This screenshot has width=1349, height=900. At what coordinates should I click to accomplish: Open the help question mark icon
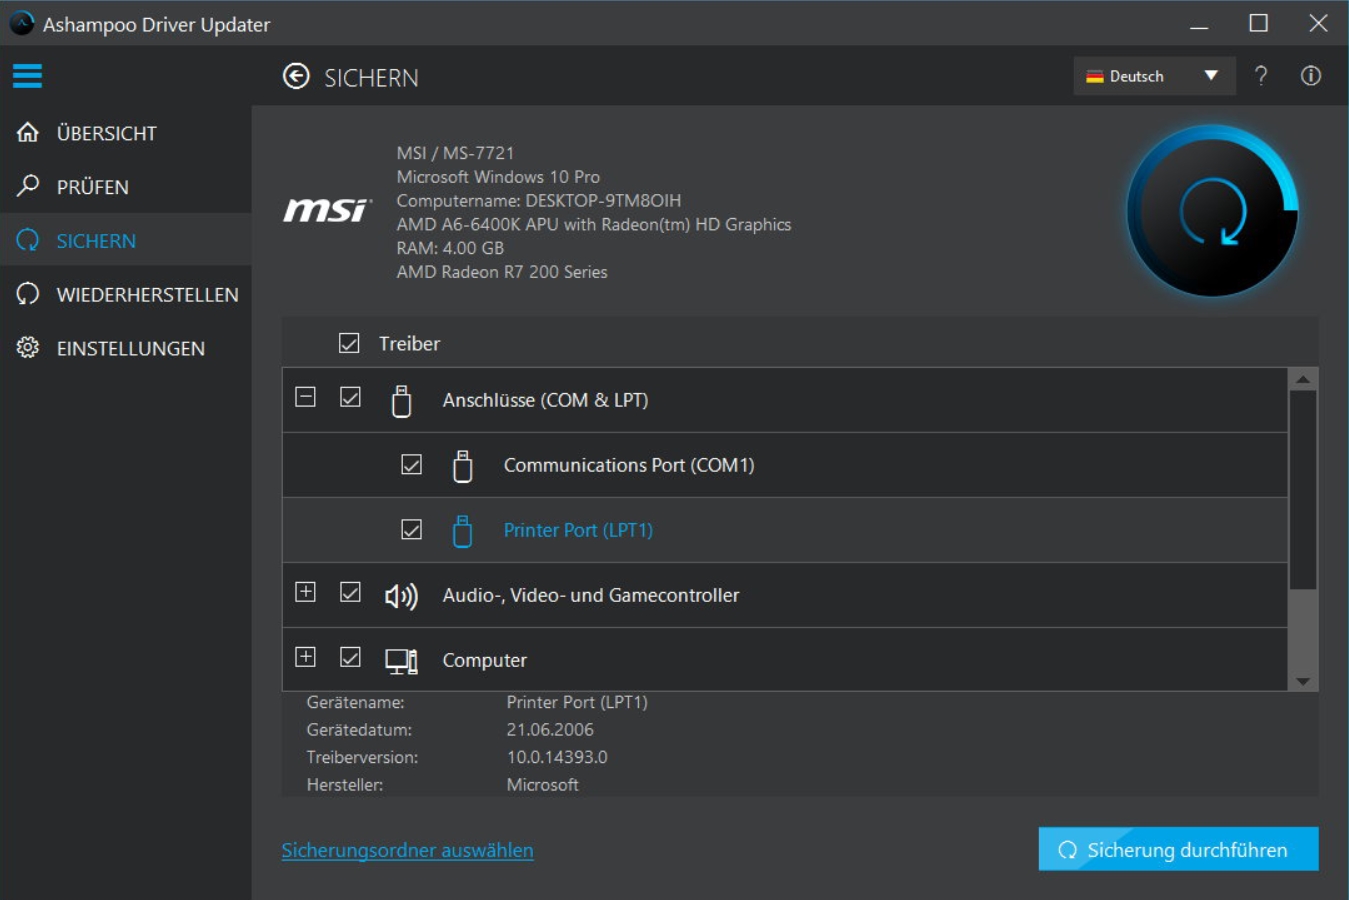point(1261,76)
